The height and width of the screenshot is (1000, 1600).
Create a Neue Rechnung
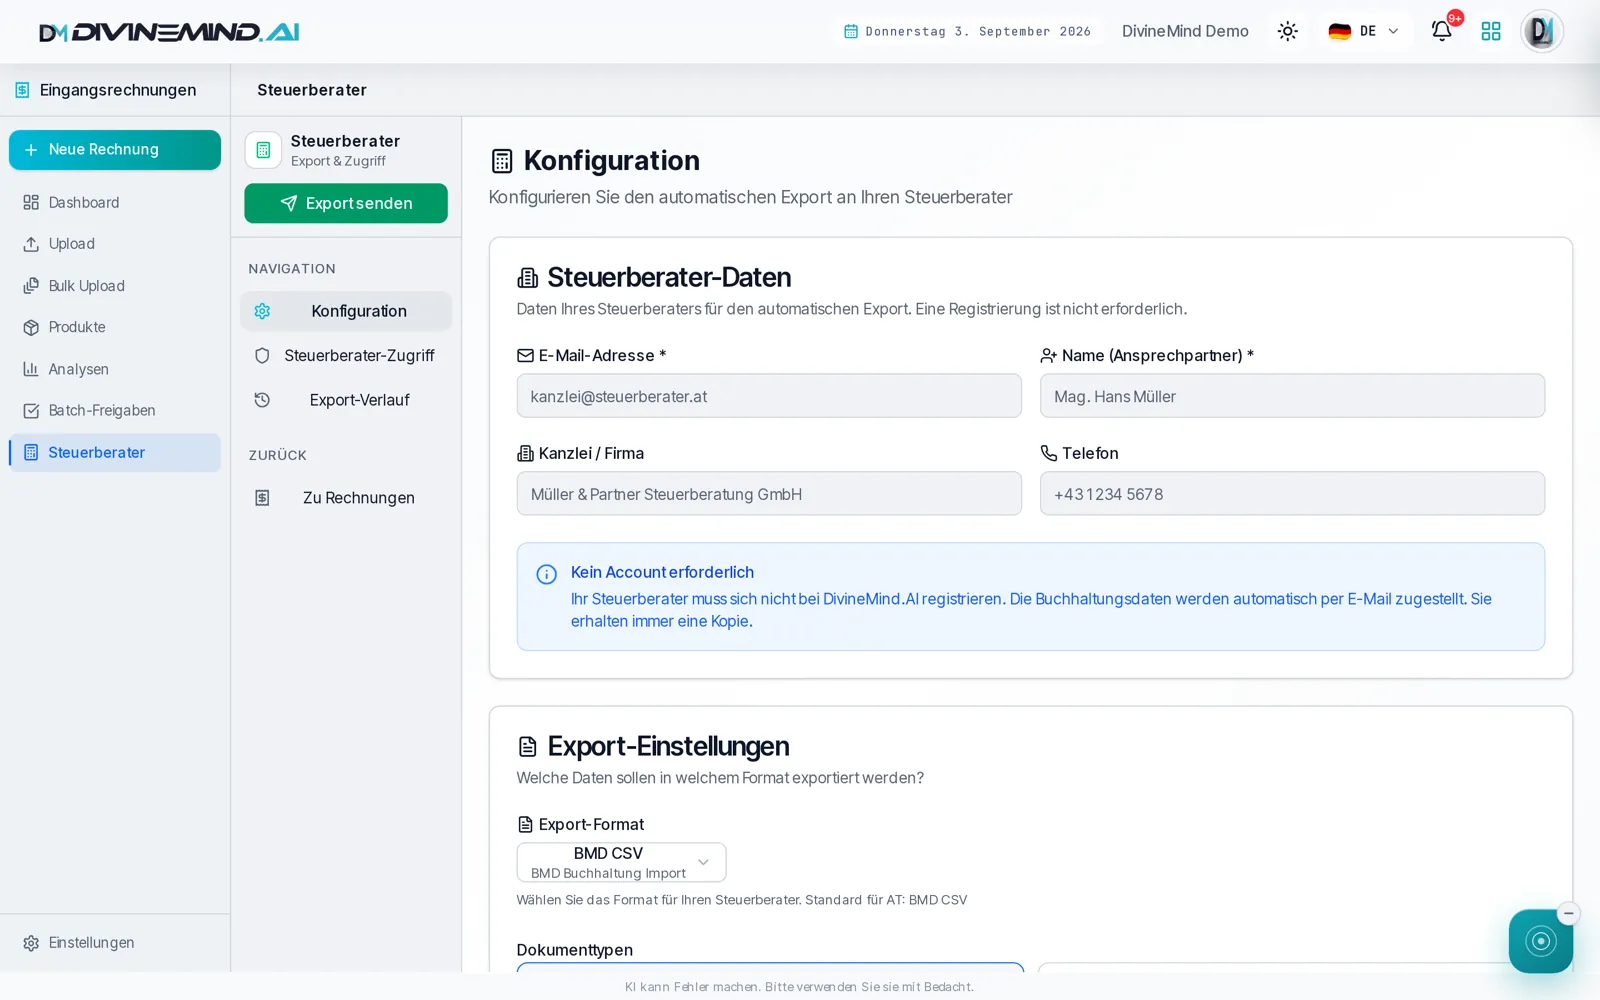coord(115,150)
